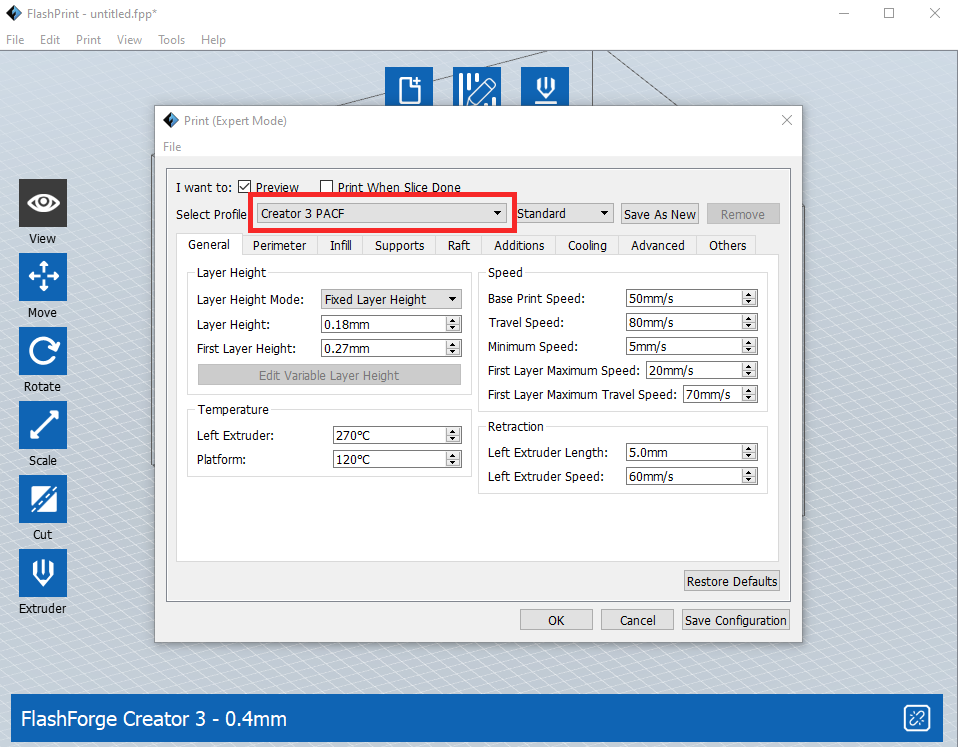Click Edit Variable Layer Height button

point(329,375)
